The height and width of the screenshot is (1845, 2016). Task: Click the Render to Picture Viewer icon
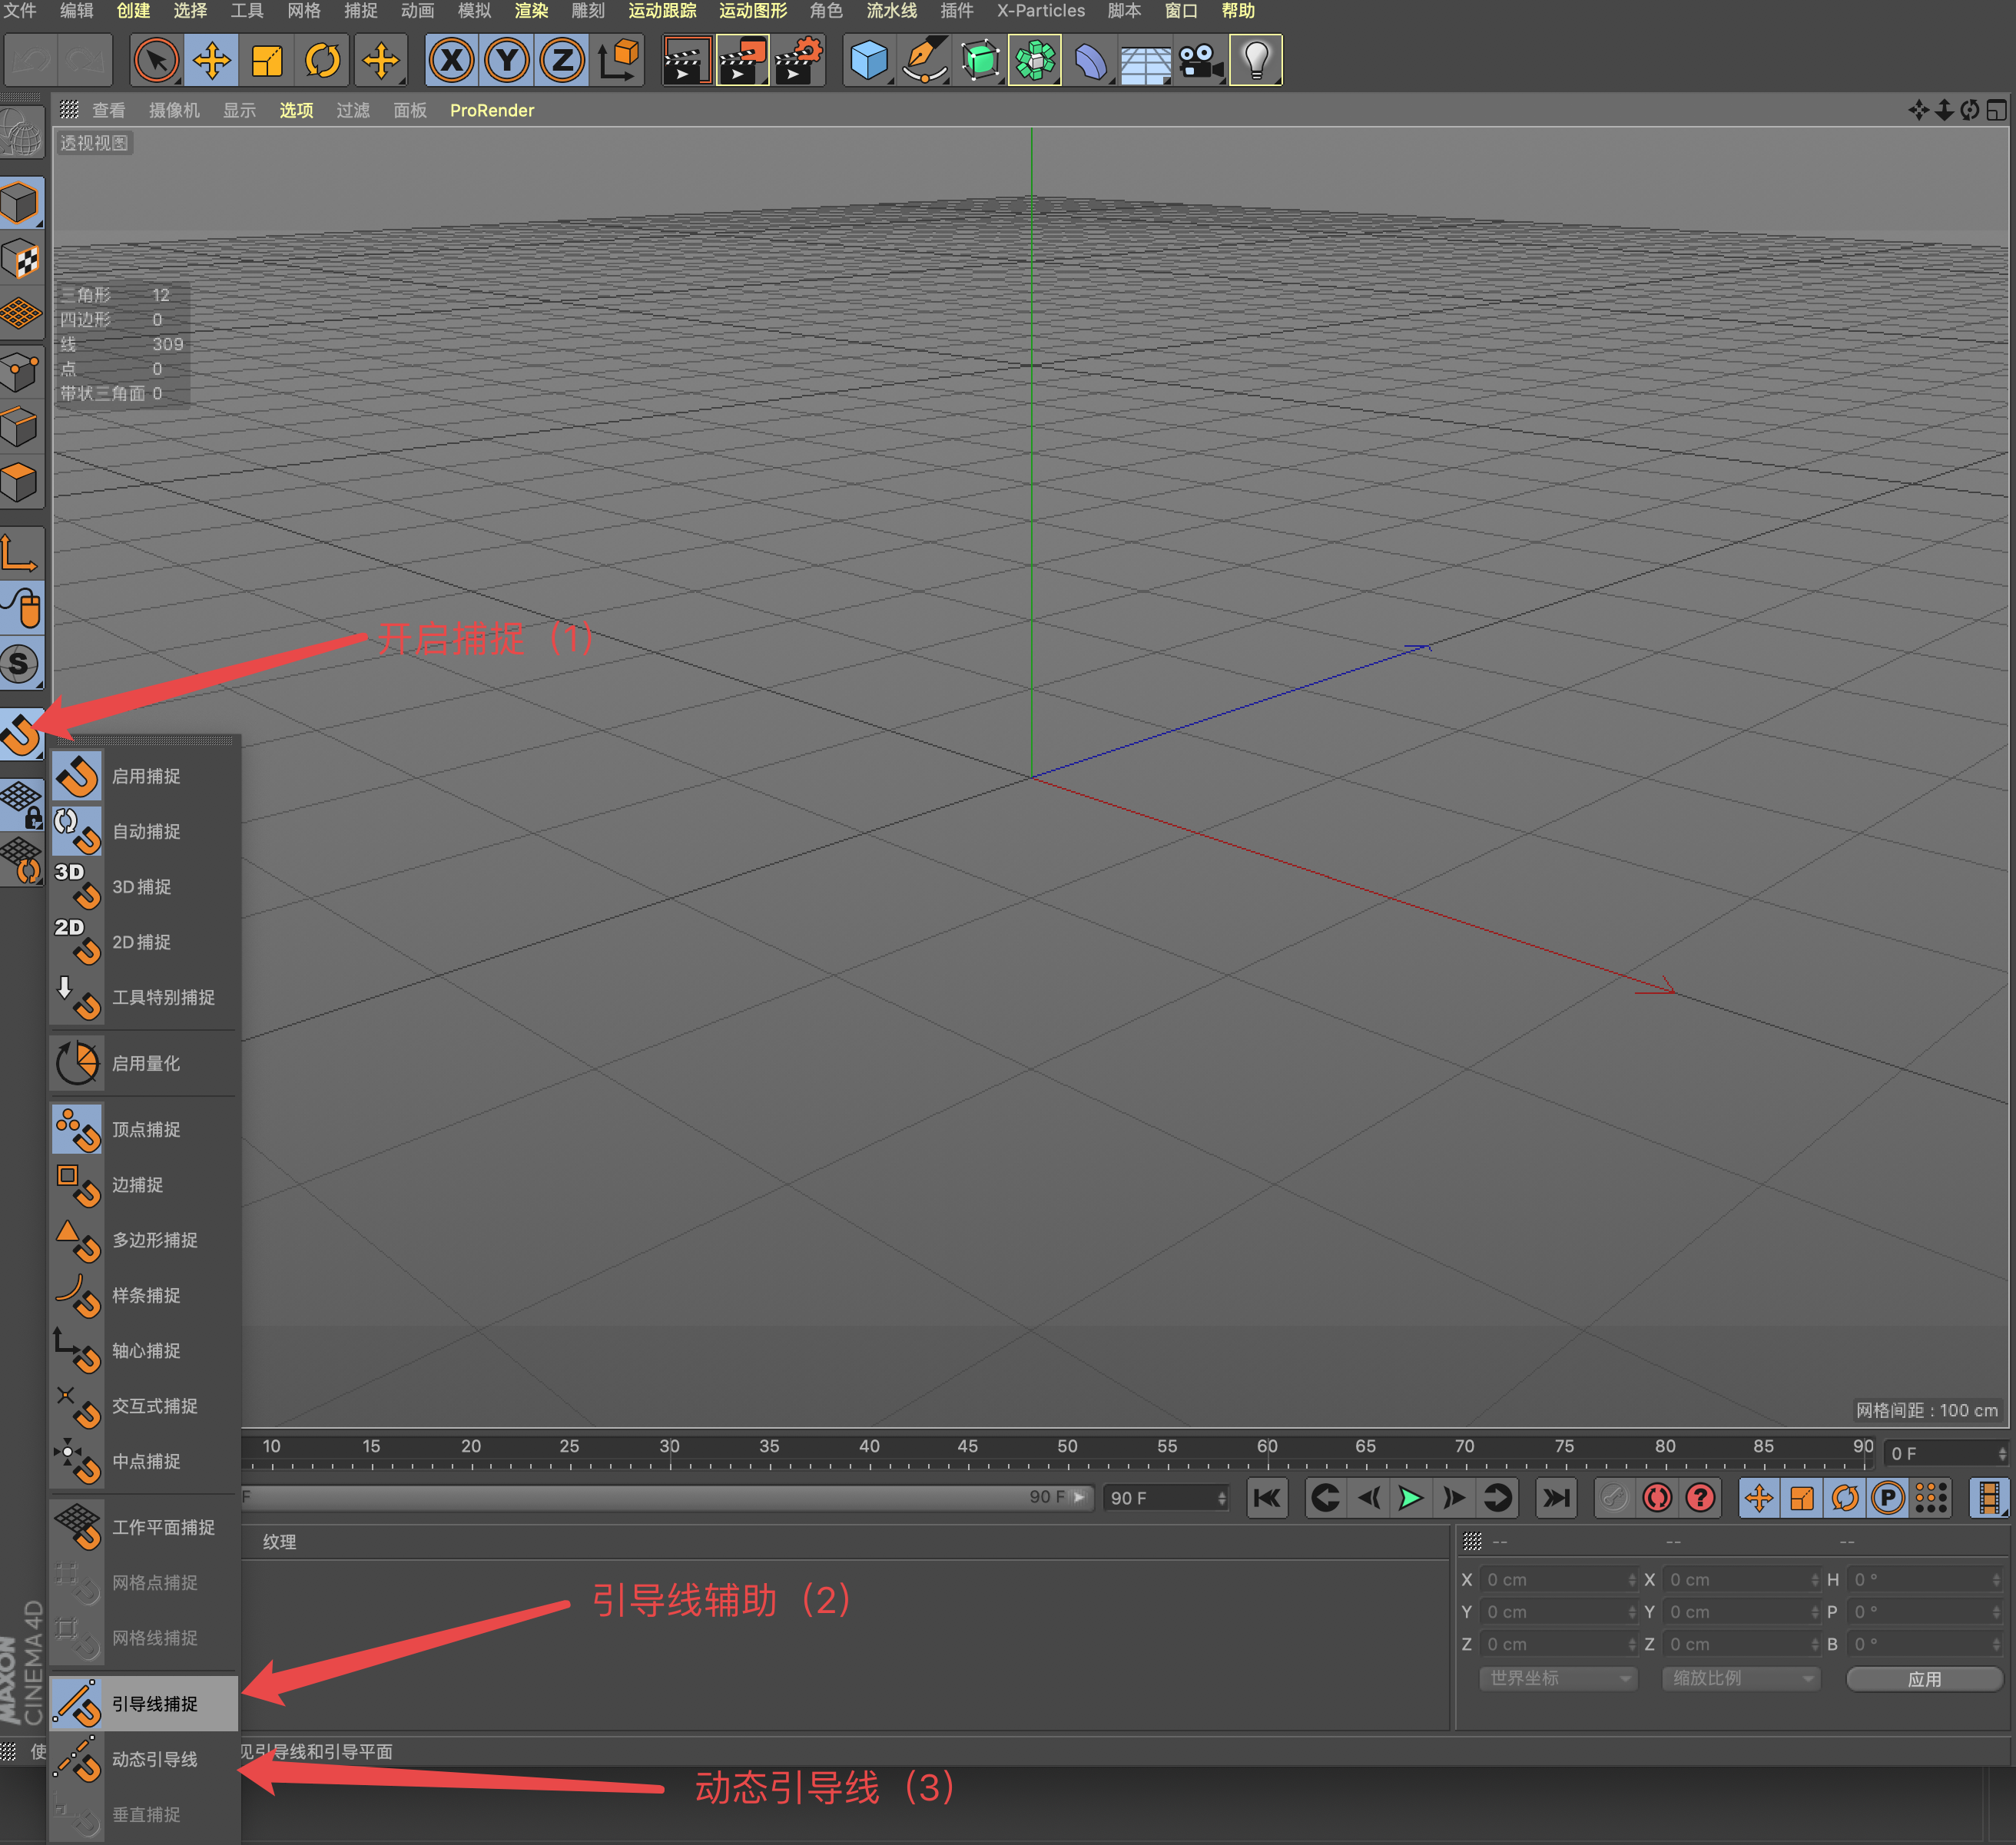click(743, 61)
